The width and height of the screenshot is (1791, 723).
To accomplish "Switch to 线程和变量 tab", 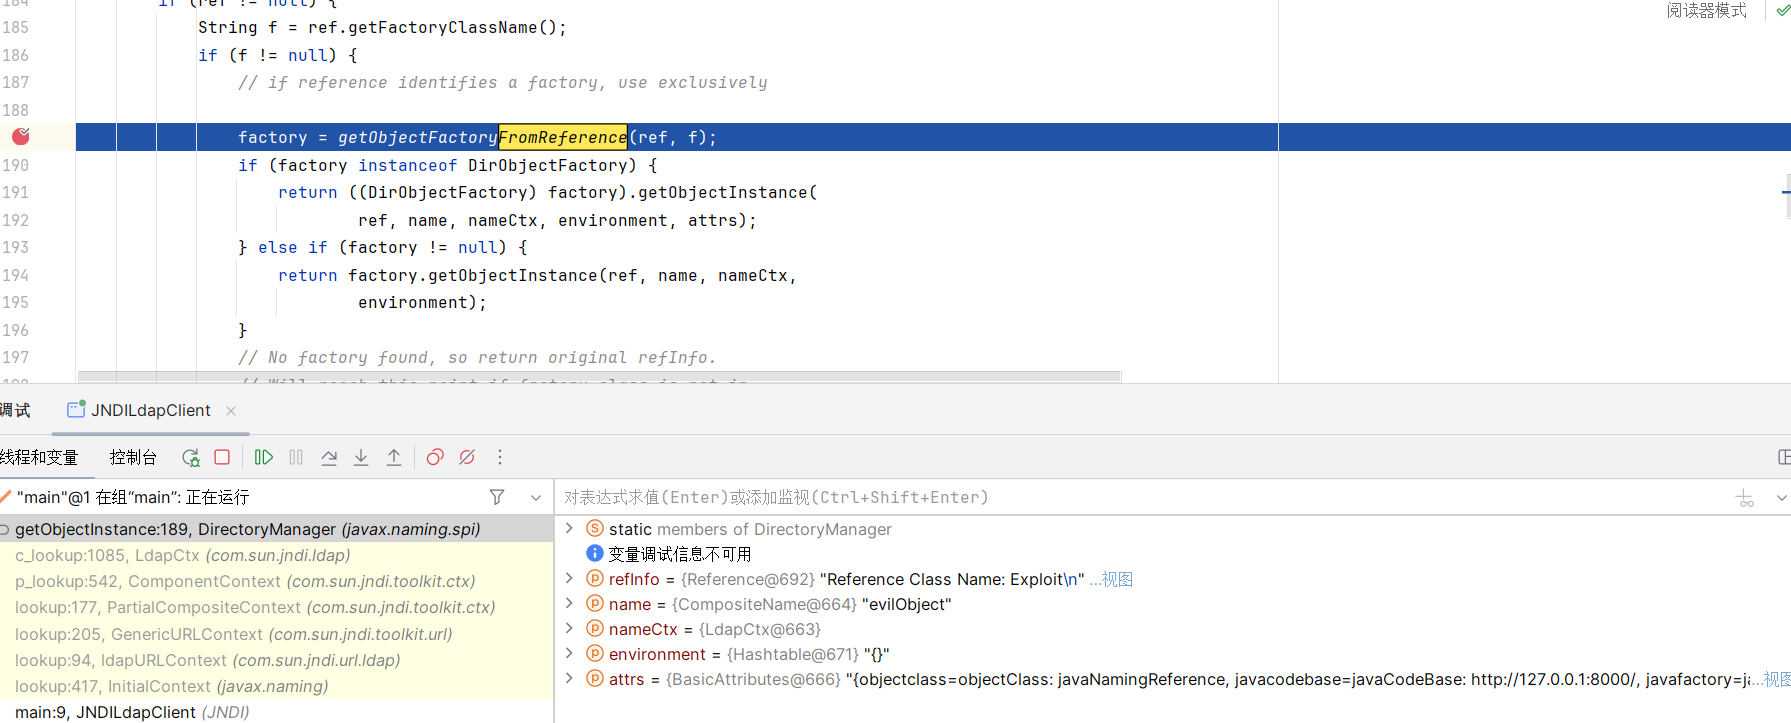I will [x=39, y=457].
